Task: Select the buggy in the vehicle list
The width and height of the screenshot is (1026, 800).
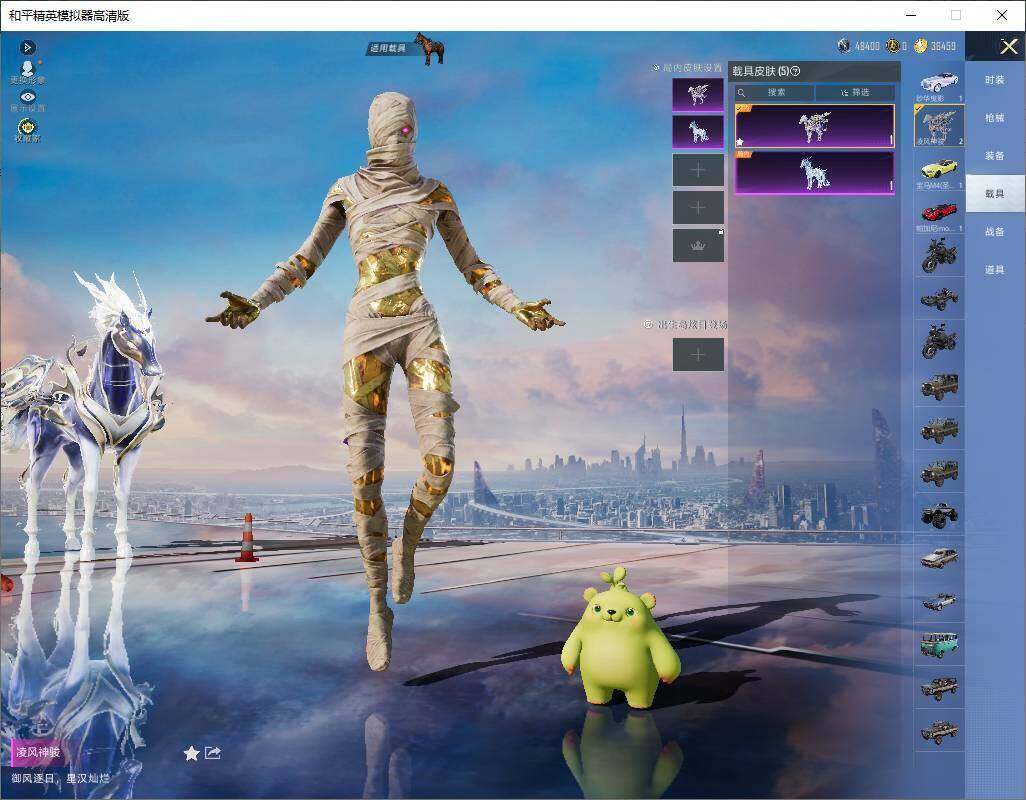Action: pos(939,299)
